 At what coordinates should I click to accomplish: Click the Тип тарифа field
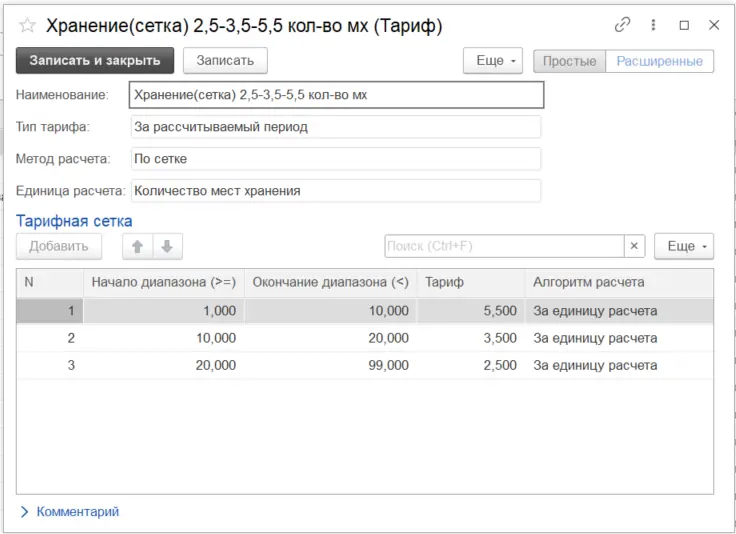(336, 127)
